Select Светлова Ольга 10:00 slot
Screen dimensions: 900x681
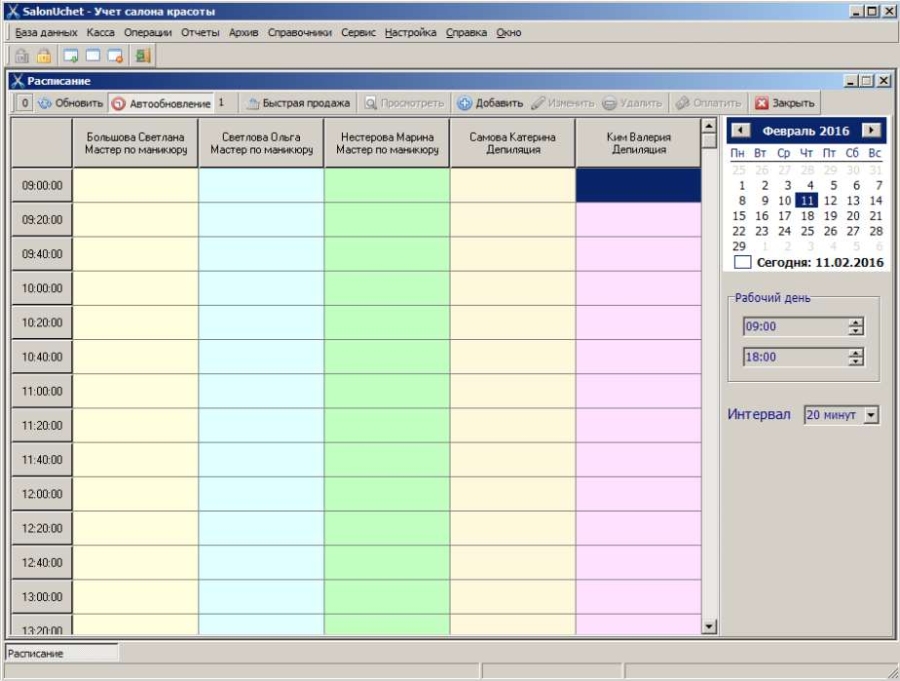(x=261, y=288)
